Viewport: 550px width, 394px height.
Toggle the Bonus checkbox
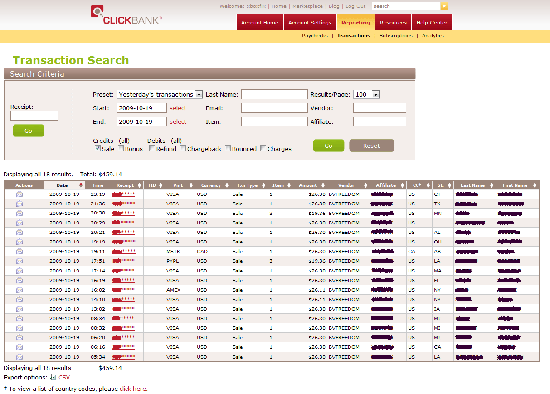tap(121, 148)
